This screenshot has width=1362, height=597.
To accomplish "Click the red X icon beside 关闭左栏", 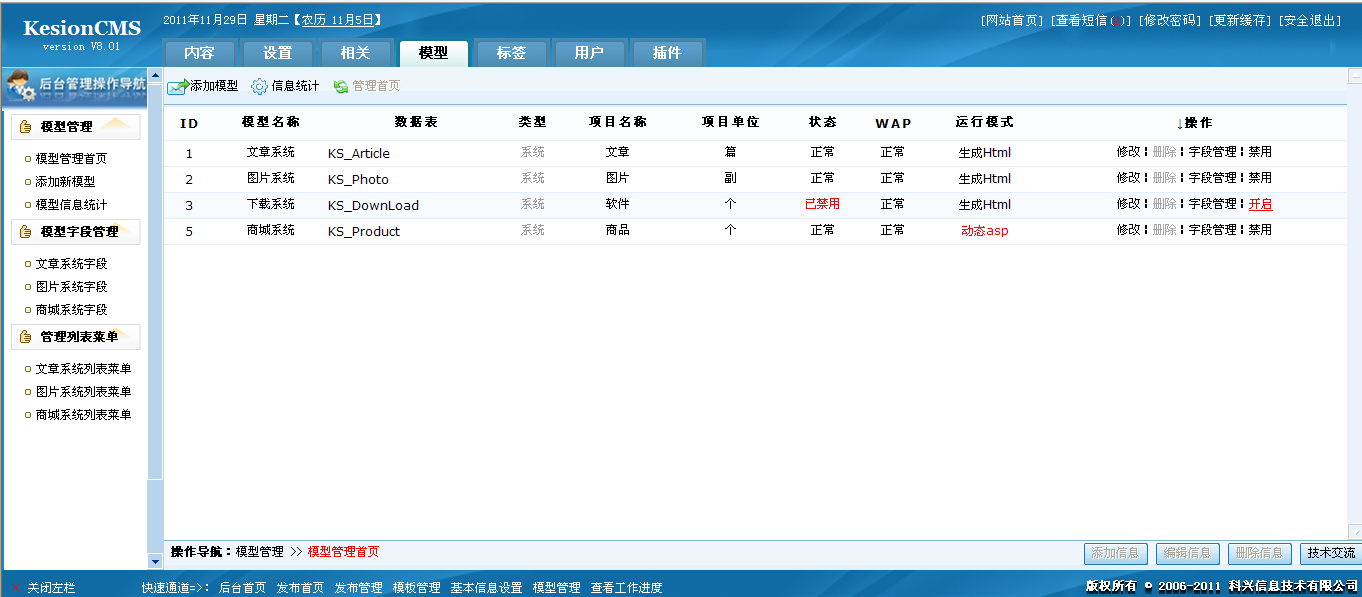I will point(15,587).
